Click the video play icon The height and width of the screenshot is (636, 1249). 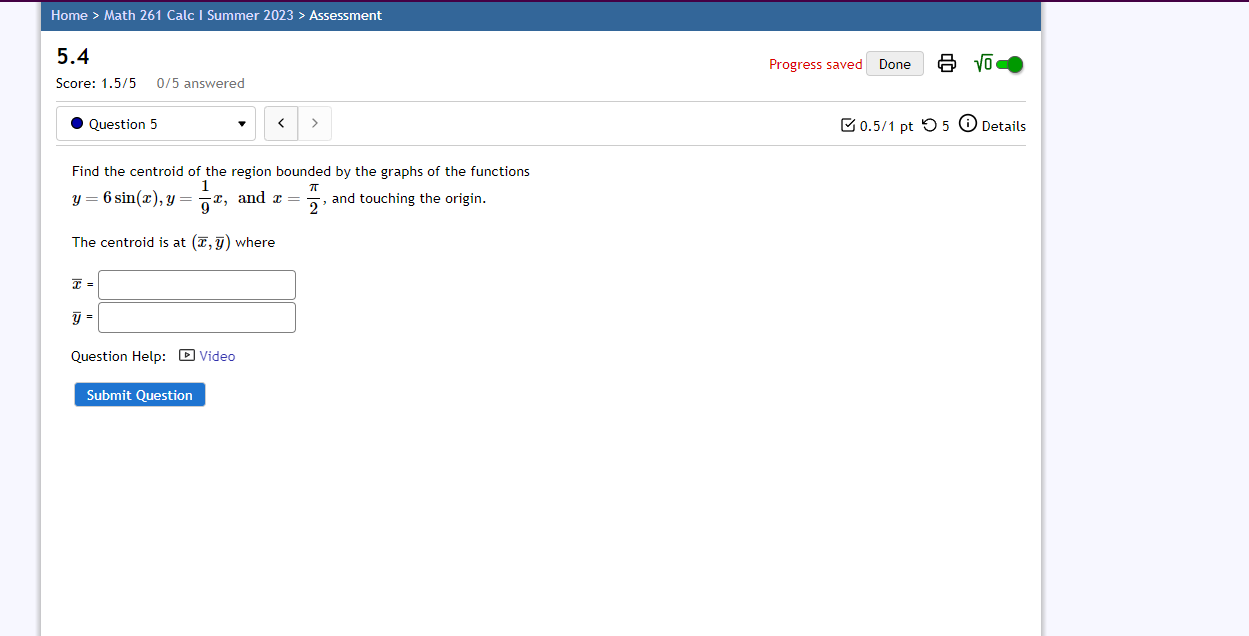[187, 355]
